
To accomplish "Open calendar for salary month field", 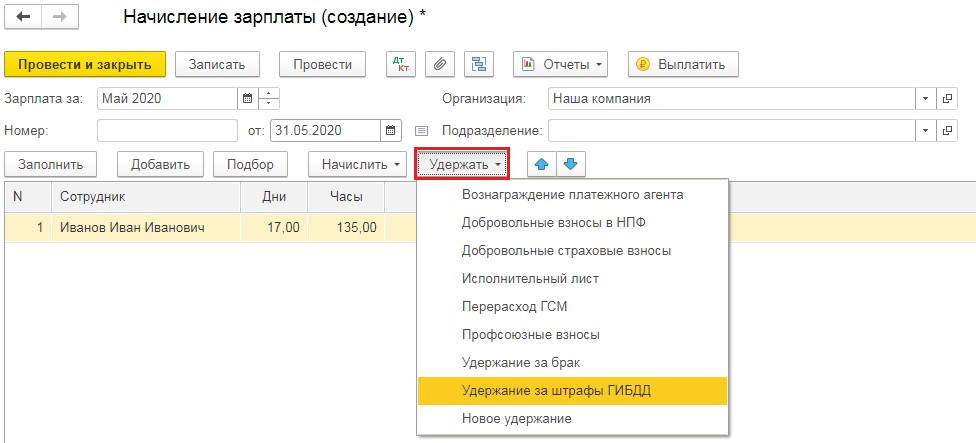I will click(247, 98).
